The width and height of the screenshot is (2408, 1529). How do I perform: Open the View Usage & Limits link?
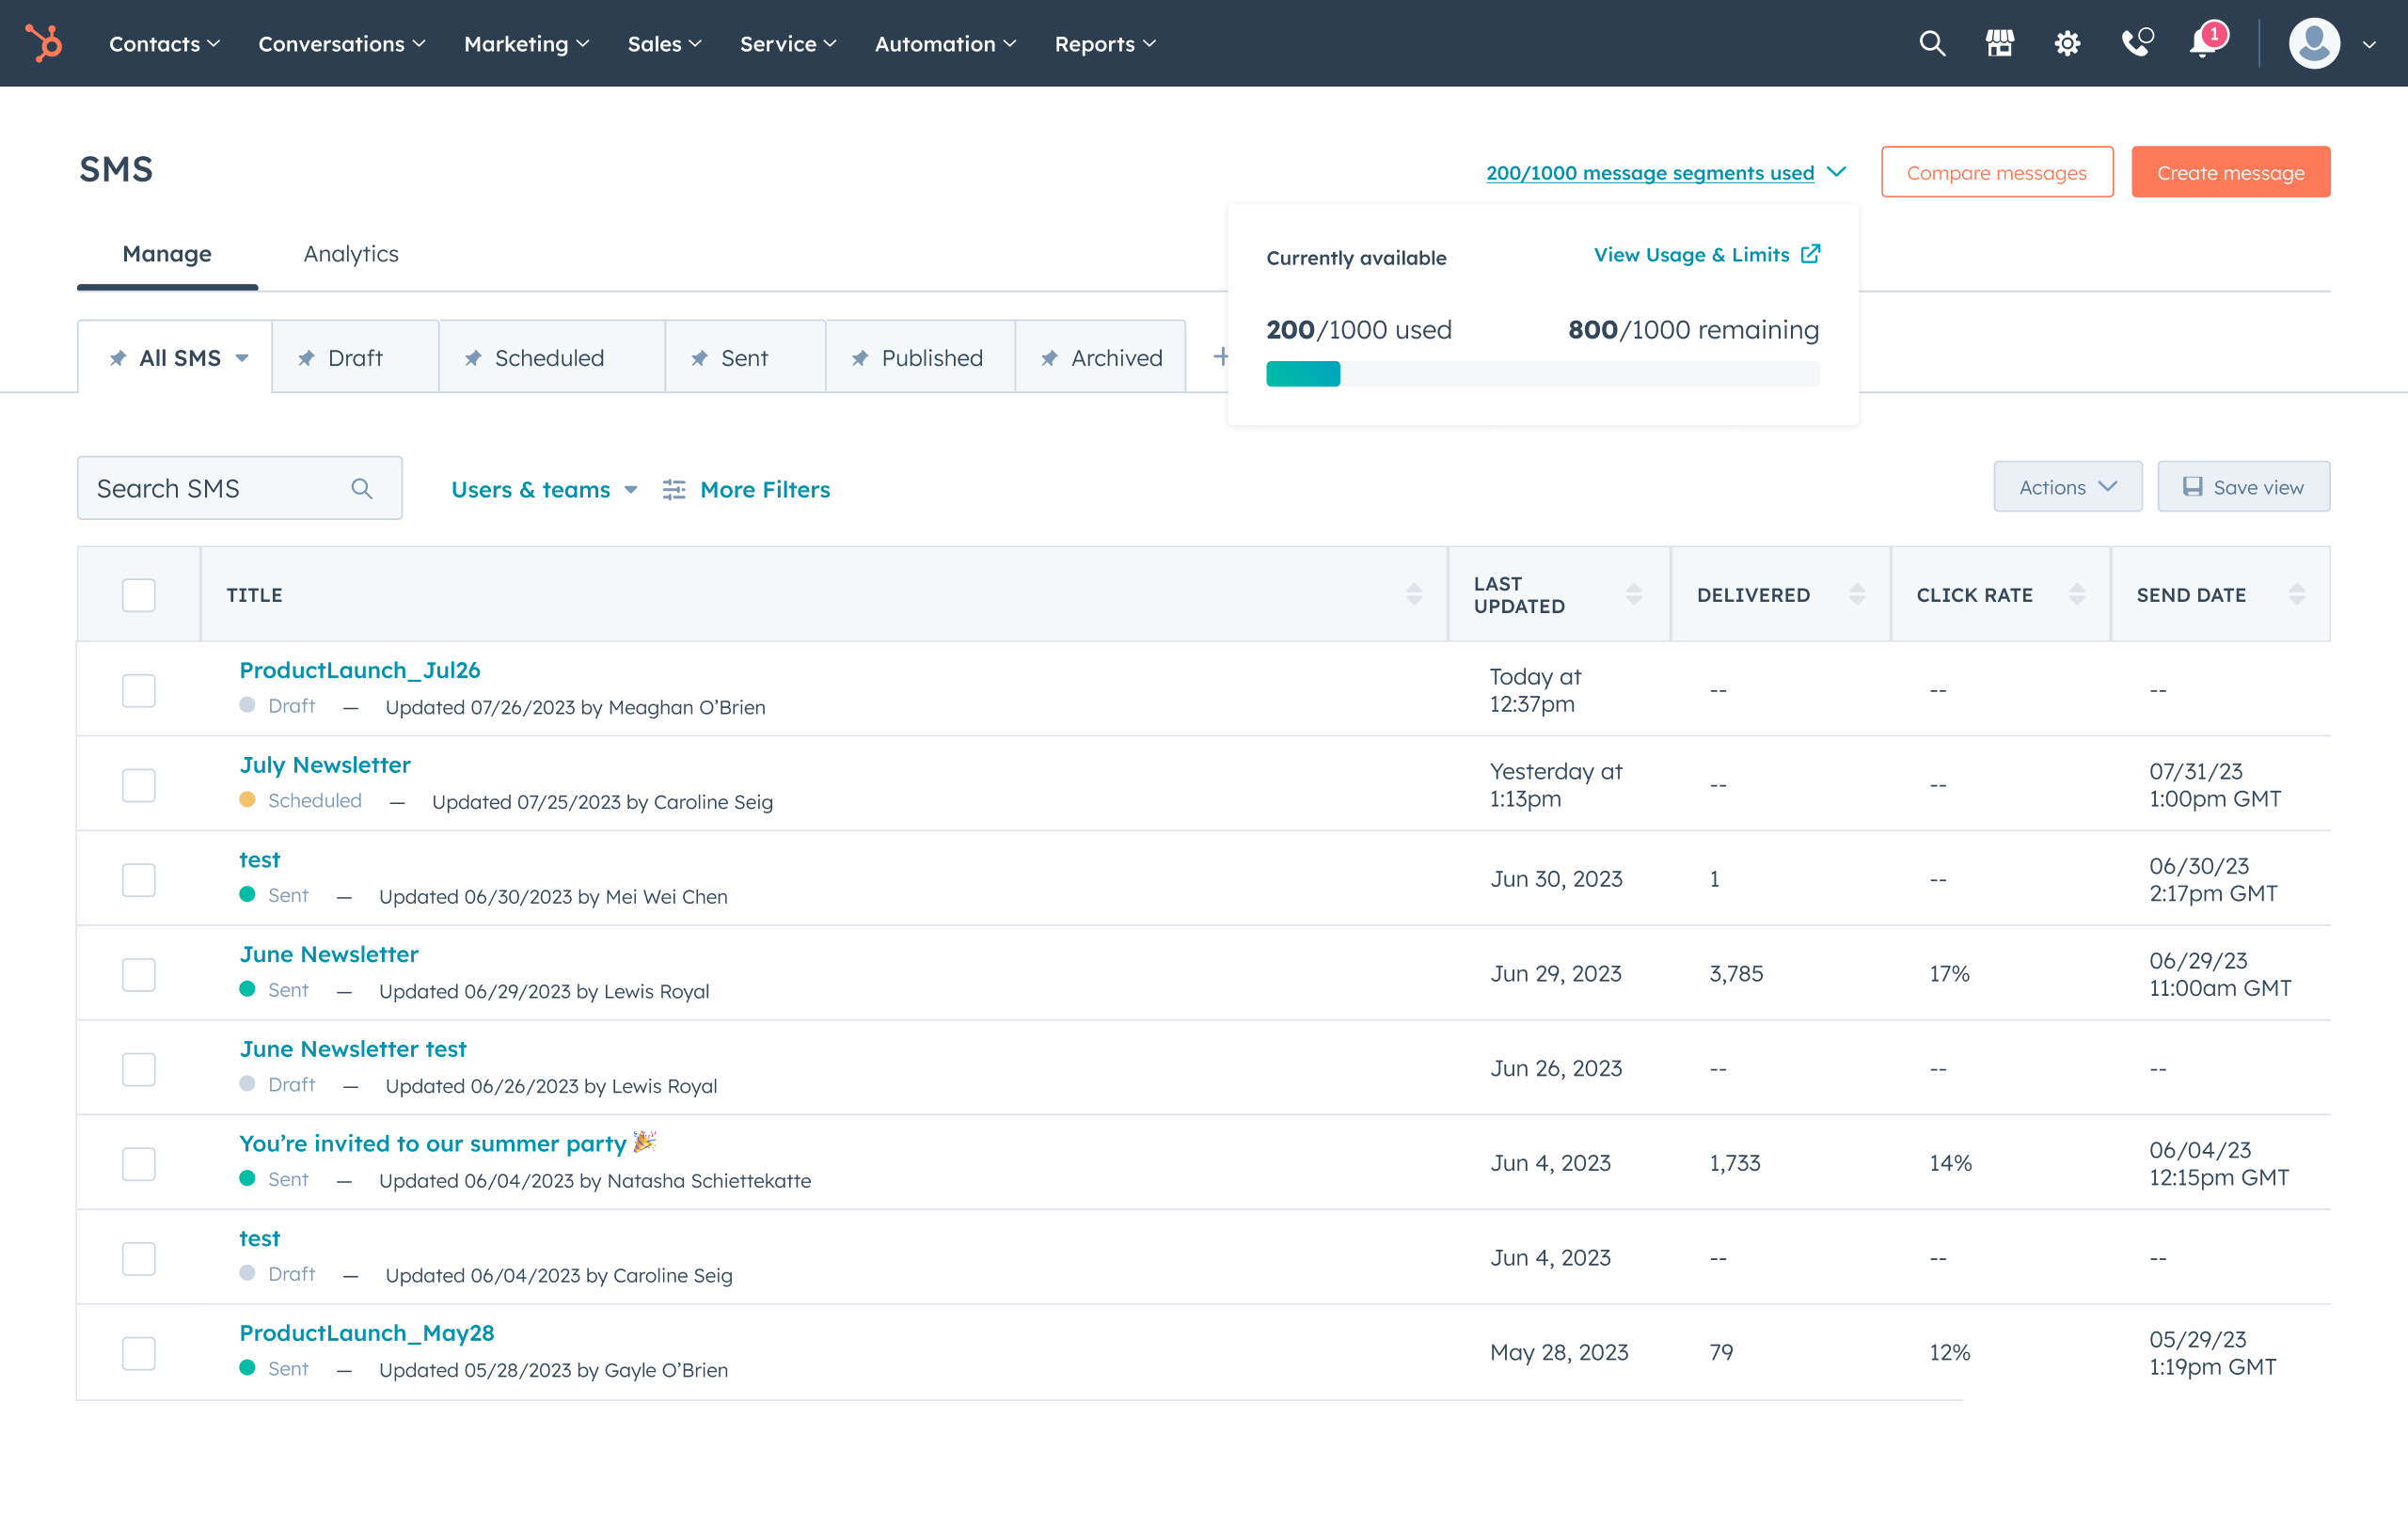[1705, 255]
